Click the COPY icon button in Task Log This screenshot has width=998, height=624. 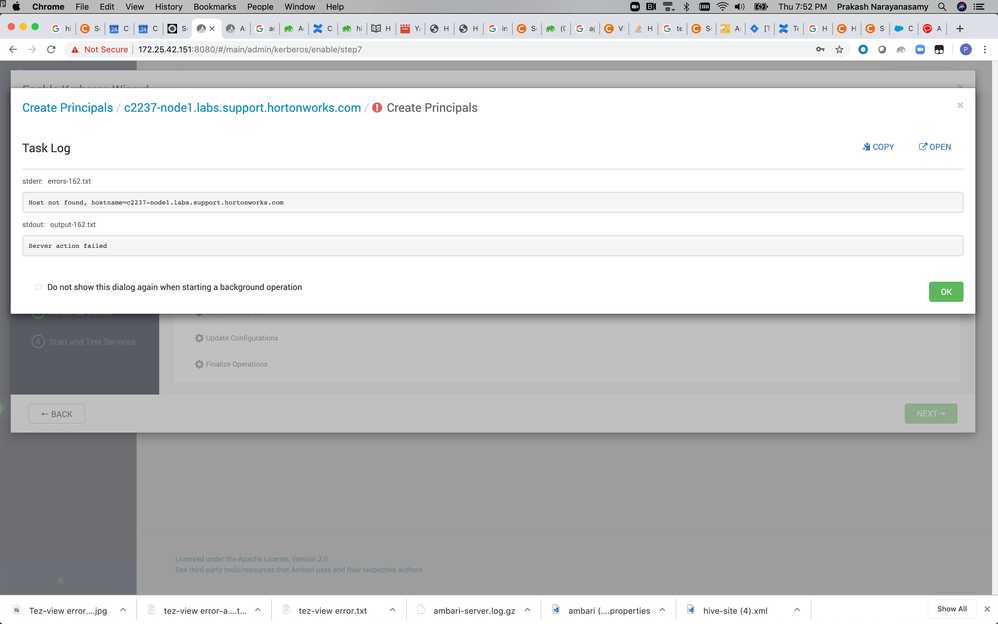point(878,147)
